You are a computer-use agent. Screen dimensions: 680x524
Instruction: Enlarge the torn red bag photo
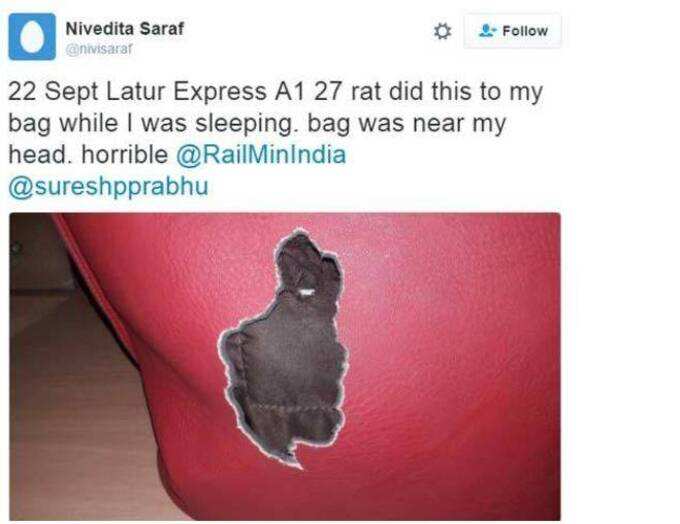coord(285,367)
